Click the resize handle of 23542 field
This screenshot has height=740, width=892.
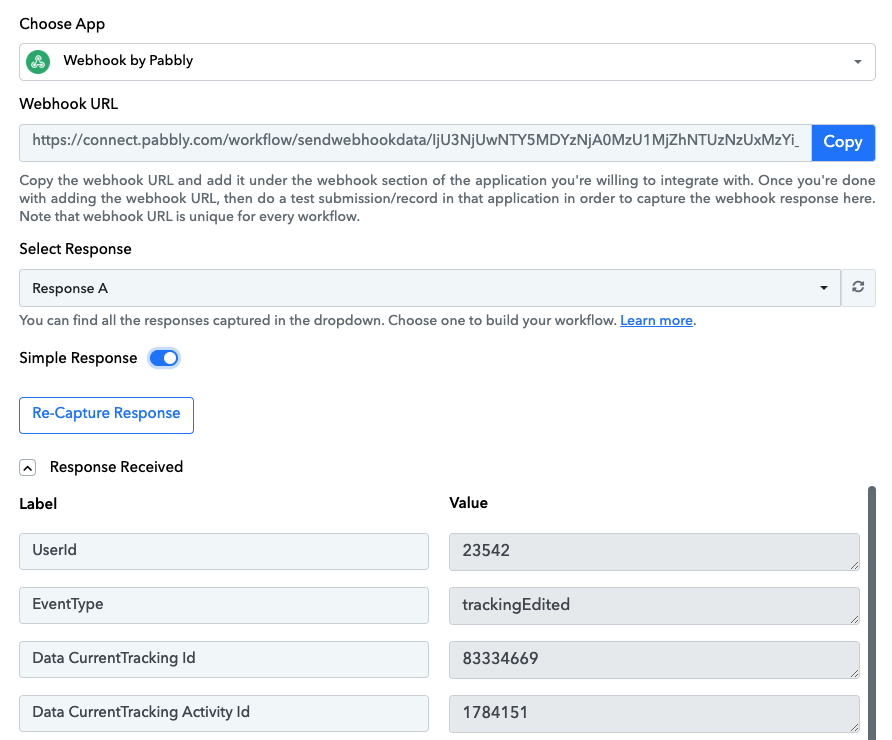point(854,565)
